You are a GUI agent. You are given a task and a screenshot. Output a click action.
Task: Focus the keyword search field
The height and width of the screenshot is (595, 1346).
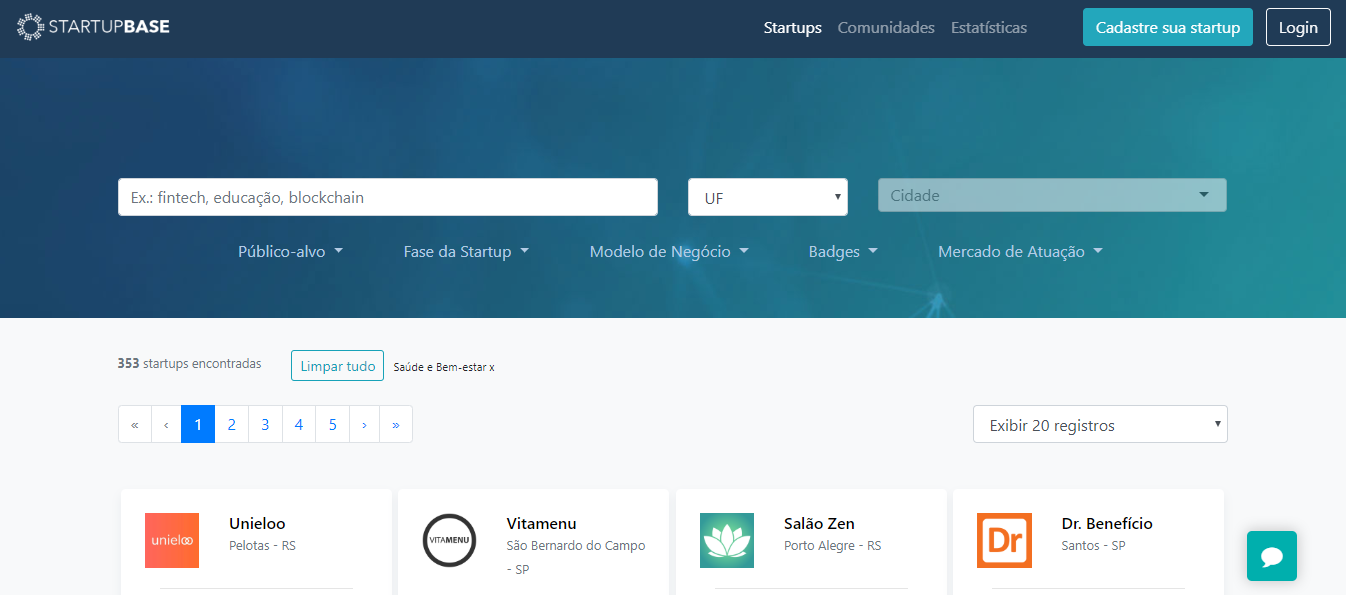(x=388, y=197)
